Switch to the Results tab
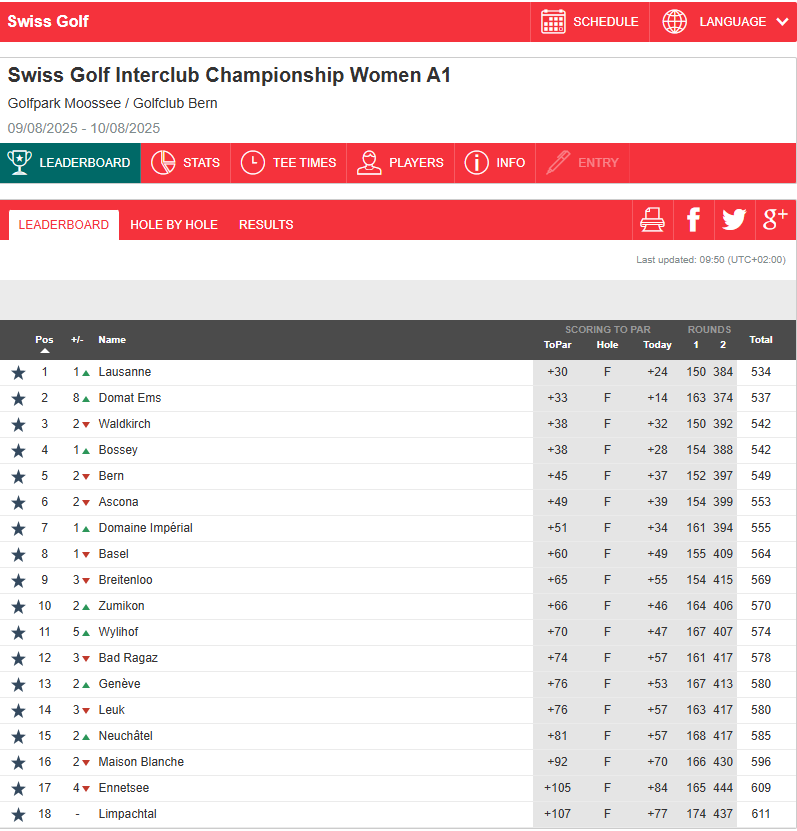The height and width of the screenshot is (831, 797). click(266, 225)
